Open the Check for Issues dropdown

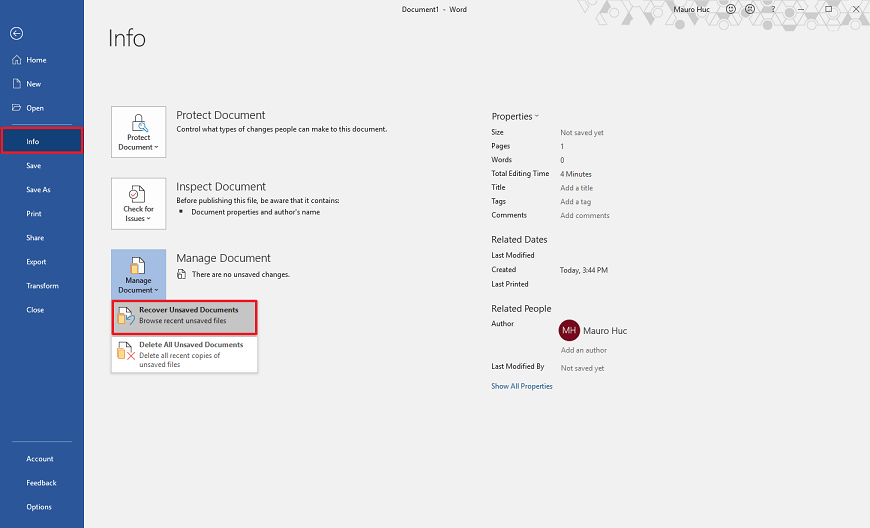click(138, 203)
